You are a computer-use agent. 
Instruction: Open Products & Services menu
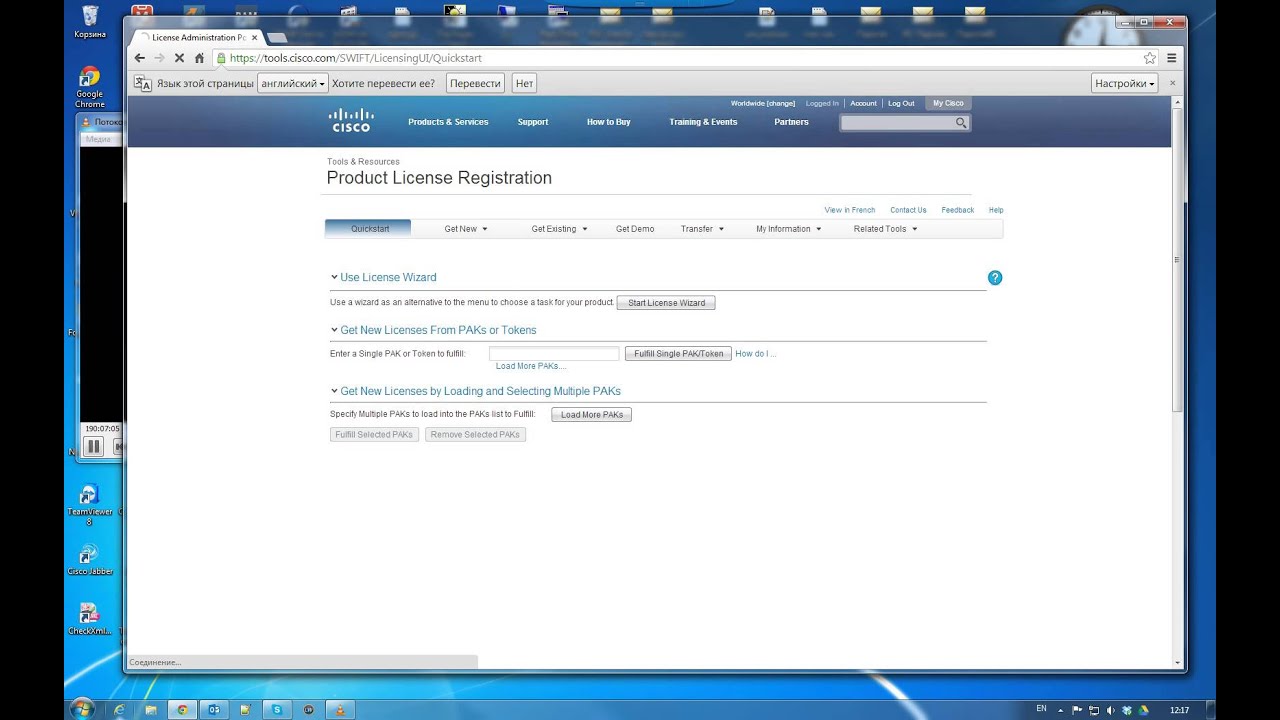click(448, 122)
